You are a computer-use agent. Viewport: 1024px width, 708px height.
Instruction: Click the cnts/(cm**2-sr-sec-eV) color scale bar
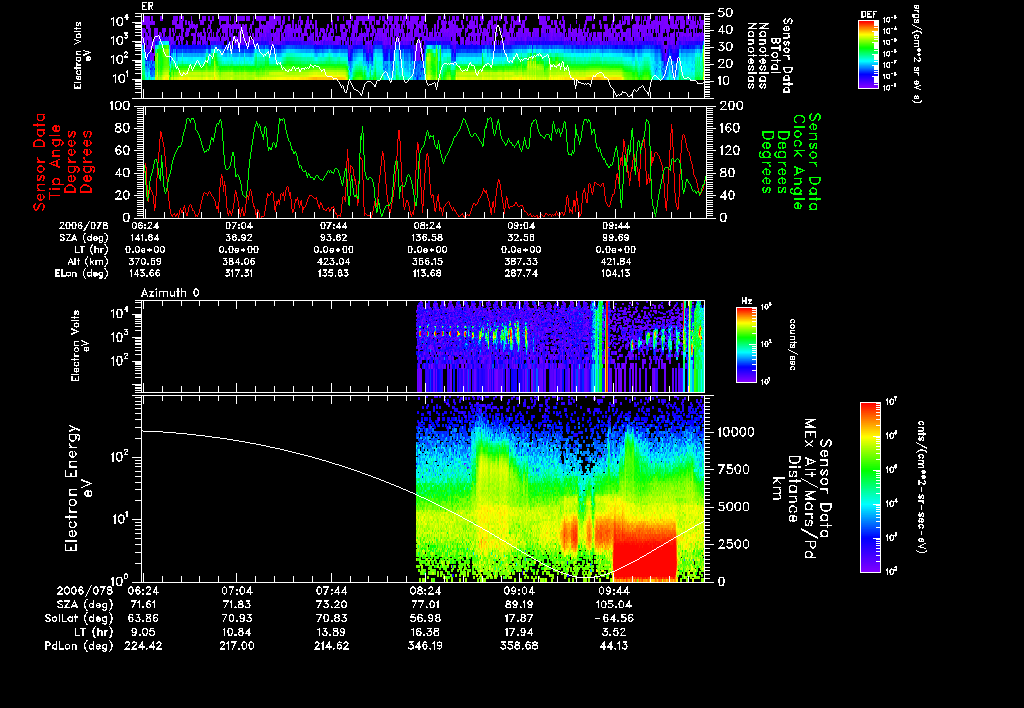coord(870,487)
